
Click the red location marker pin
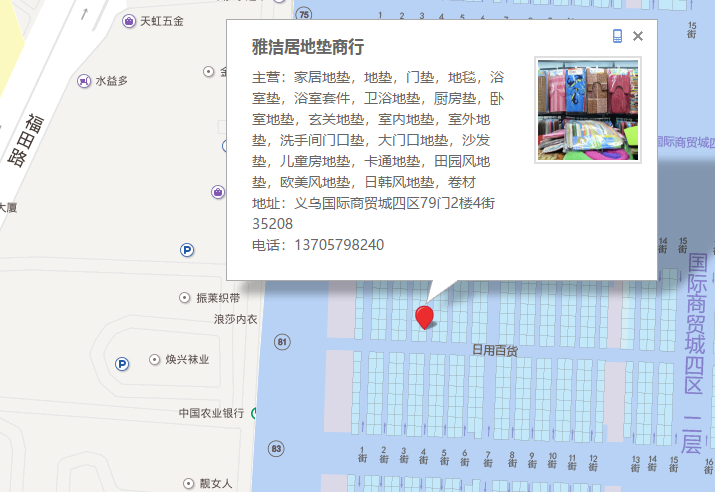point(425,318)
